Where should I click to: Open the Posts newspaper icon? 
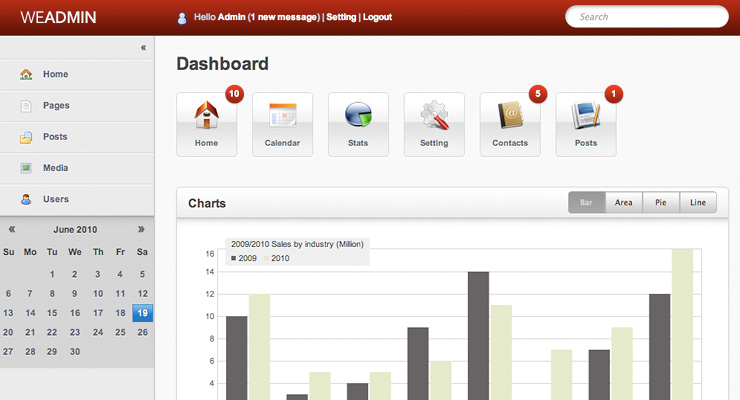(x=586, y=118)
